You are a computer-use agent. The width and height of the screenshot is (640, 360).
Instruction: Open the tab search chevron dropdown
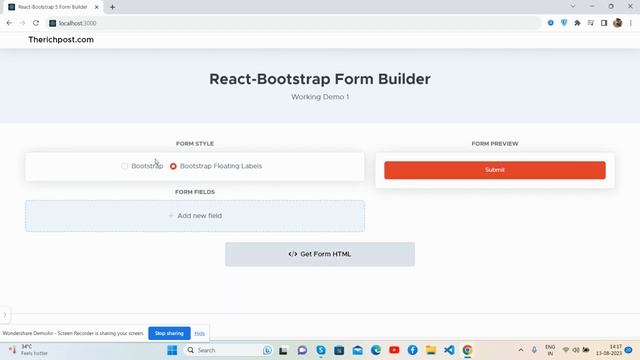(573, 6)
